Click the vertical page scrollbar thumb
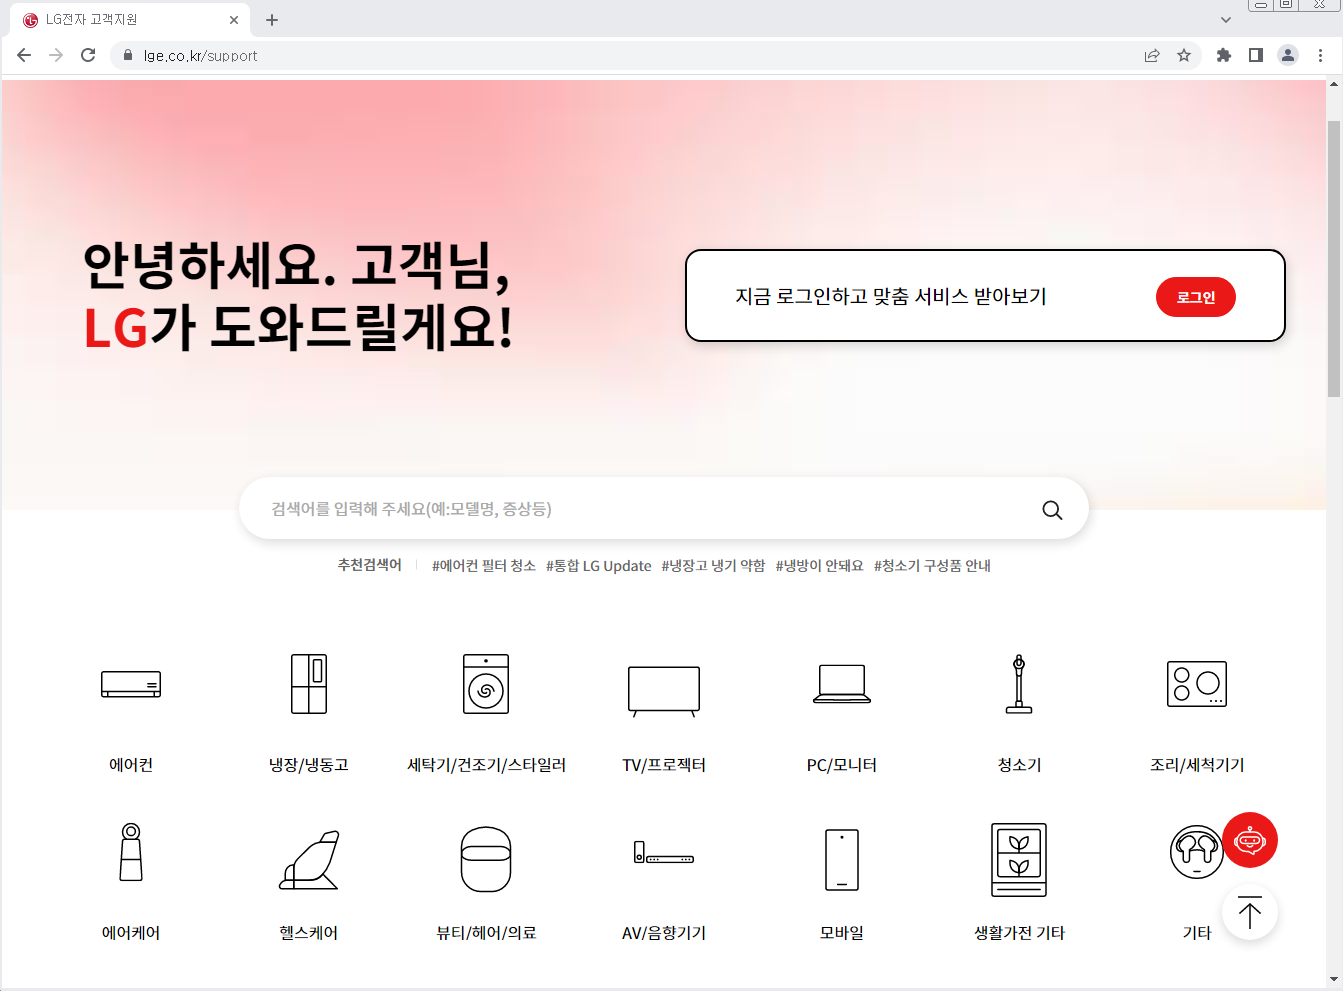 1334,257
